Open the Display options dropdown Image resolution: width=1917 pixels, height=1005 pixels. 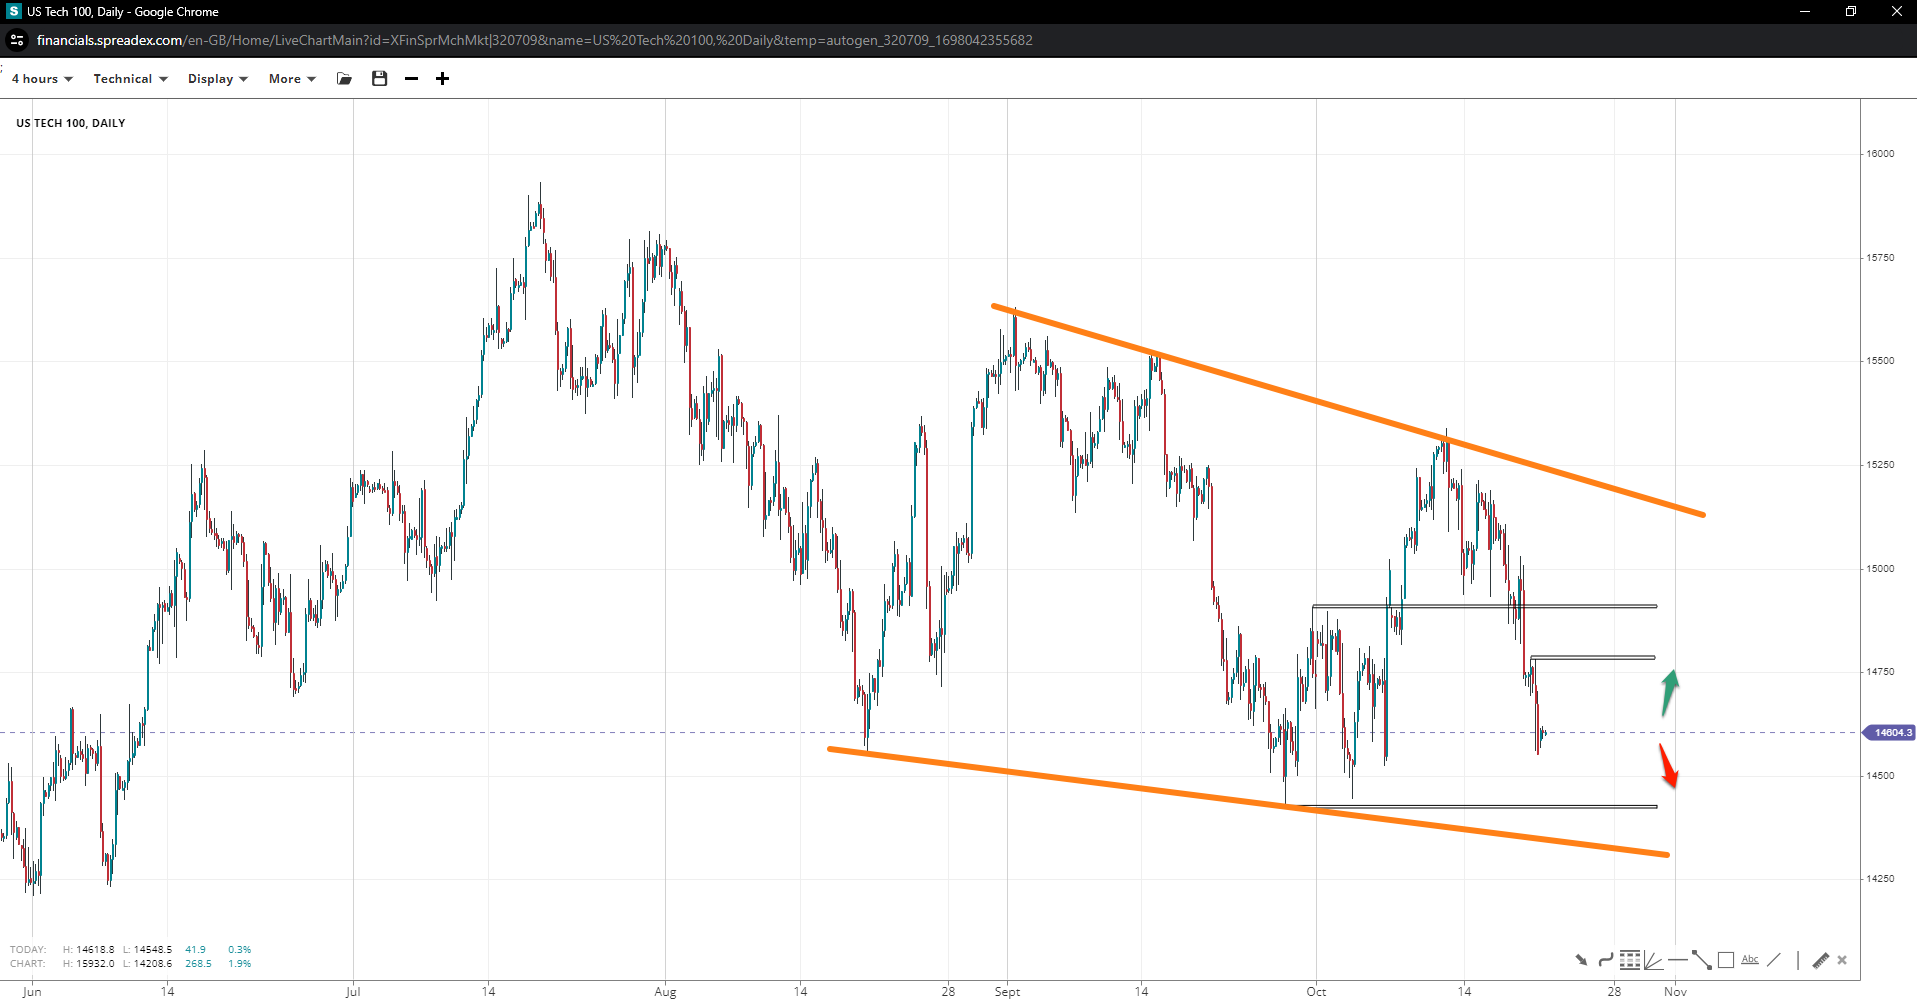[217, 79]
